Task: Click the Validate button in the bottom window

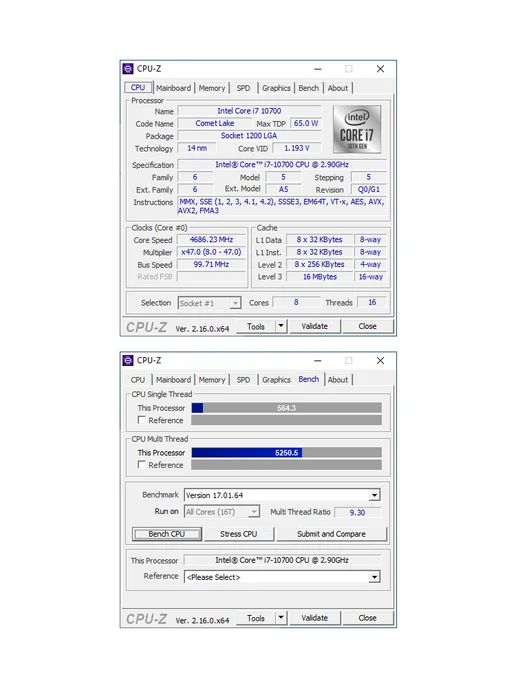Action: click(315, 618)
